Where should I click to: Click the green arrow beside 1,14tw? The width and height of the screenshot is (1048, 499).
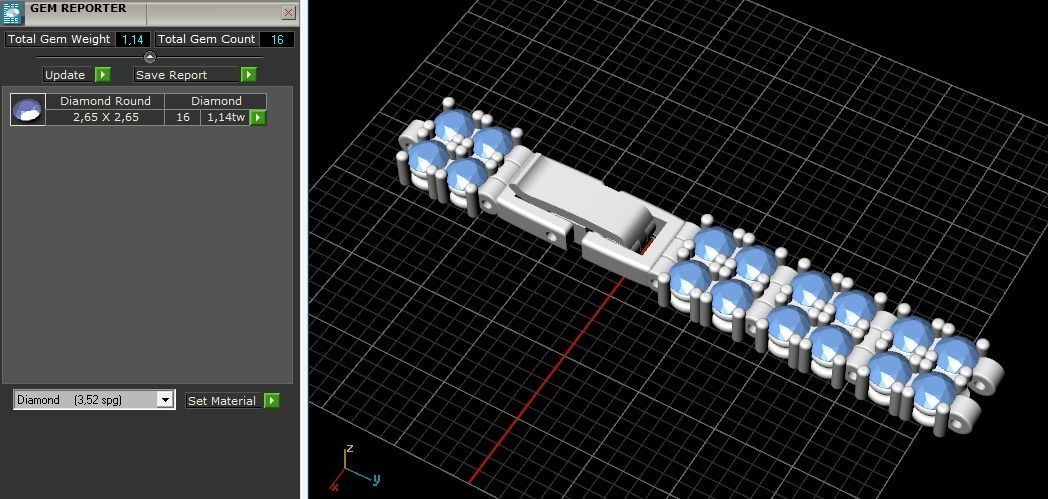[258, 118]
